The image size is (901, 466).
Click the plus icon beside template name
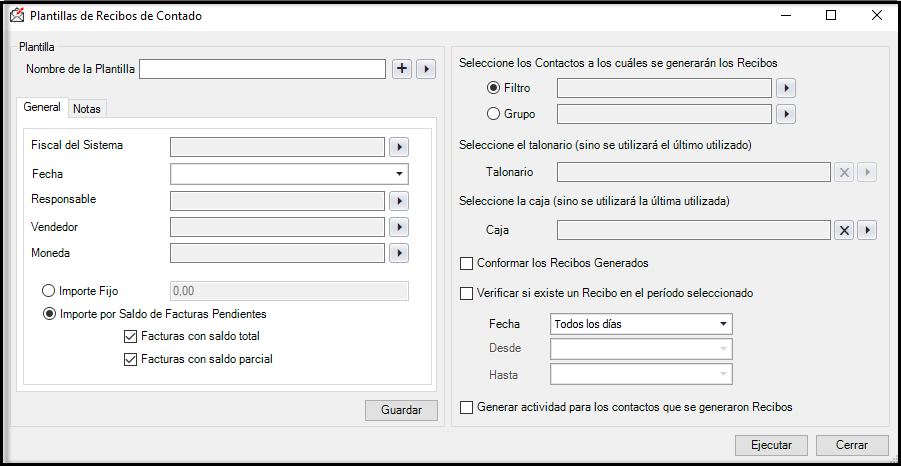402,69
